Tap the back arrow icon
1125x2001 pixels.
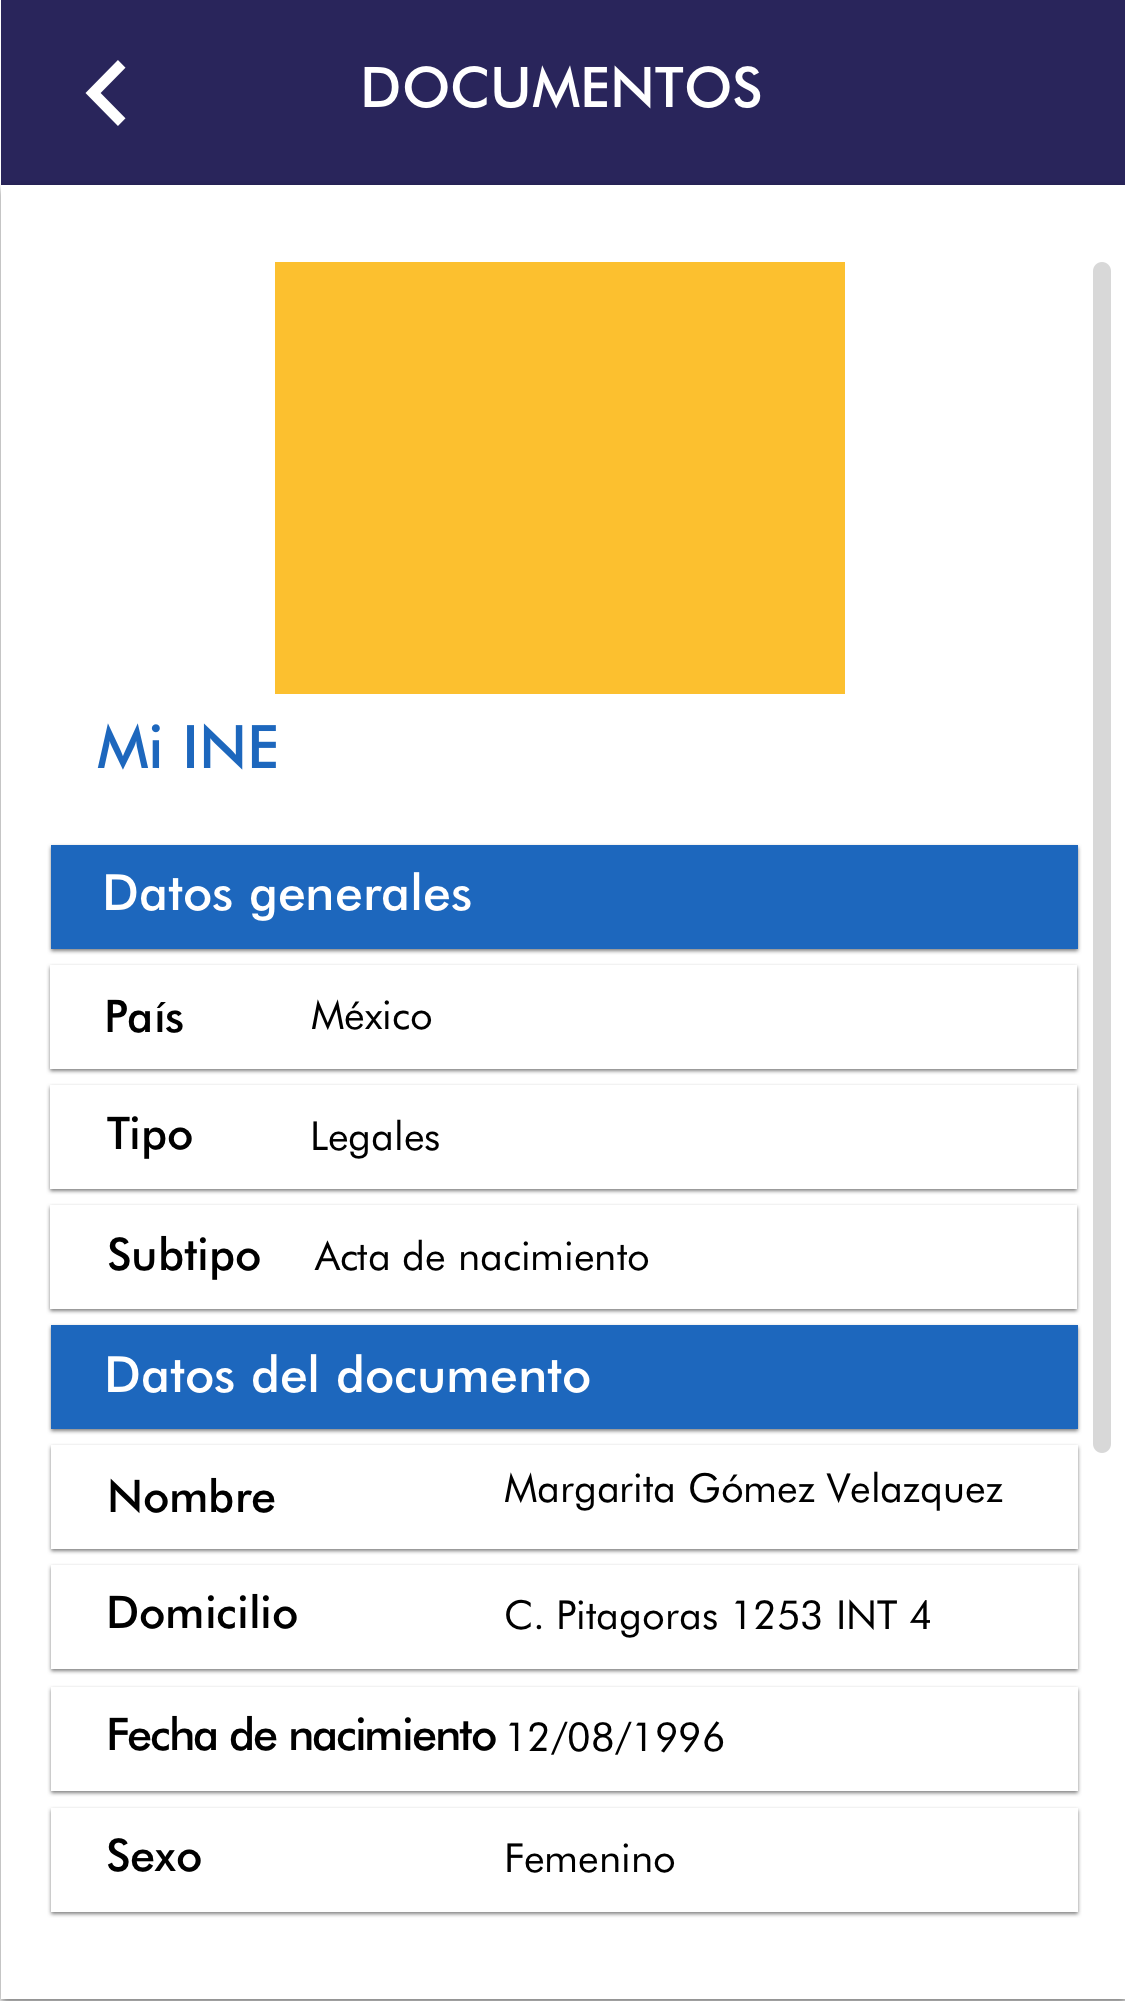[106, 93]
